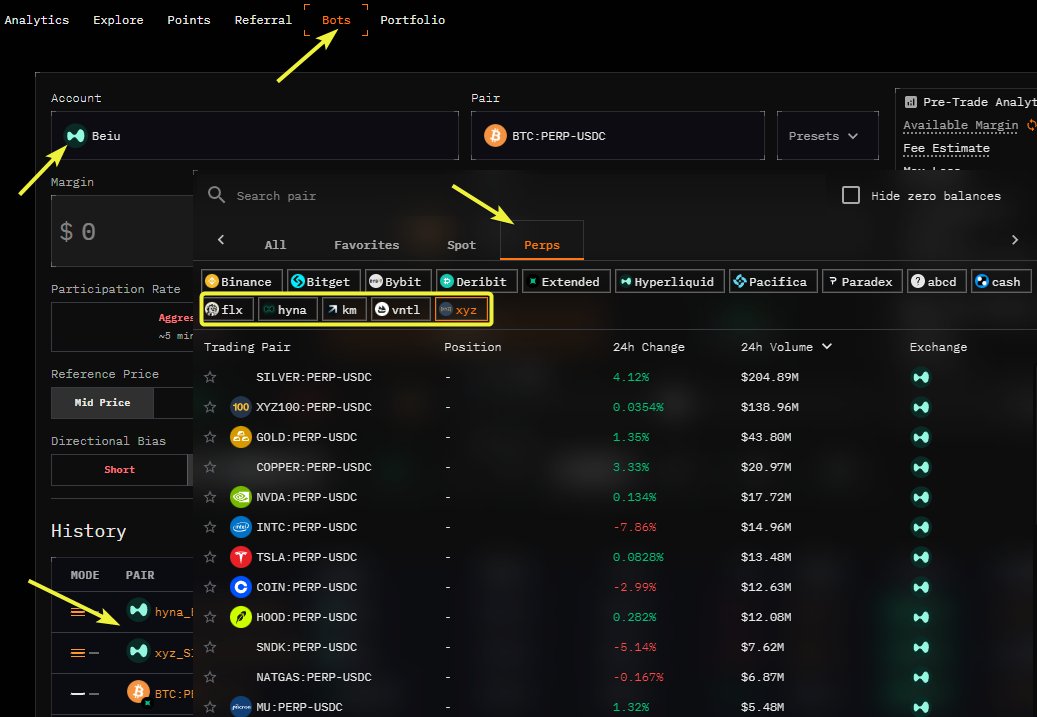Star the NATGAS:PERP-USDC pair
The width and height of the screenshot is (1037, 717).
coord(210,677)
